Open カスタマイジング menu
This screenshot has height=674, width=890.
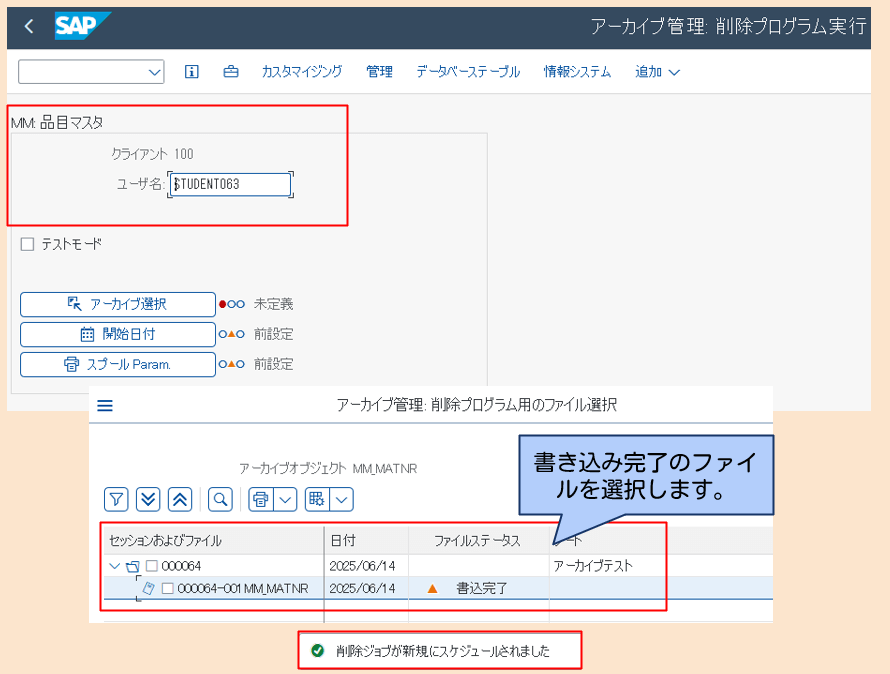[302, 72]
